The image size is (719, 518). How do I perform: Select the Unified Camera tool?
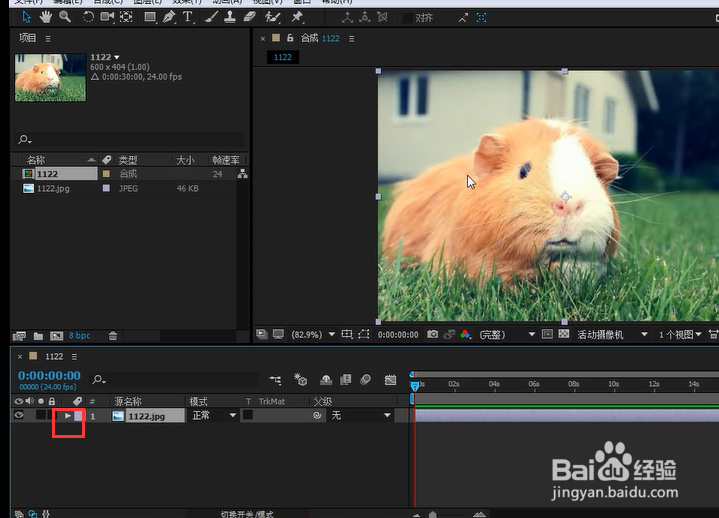click(x=107, y=17)
